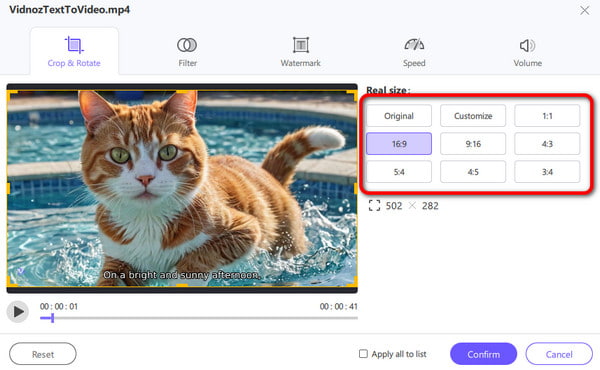600x370 pixels.
Task: Switch to the Filter tab
Action: [187, 52]
